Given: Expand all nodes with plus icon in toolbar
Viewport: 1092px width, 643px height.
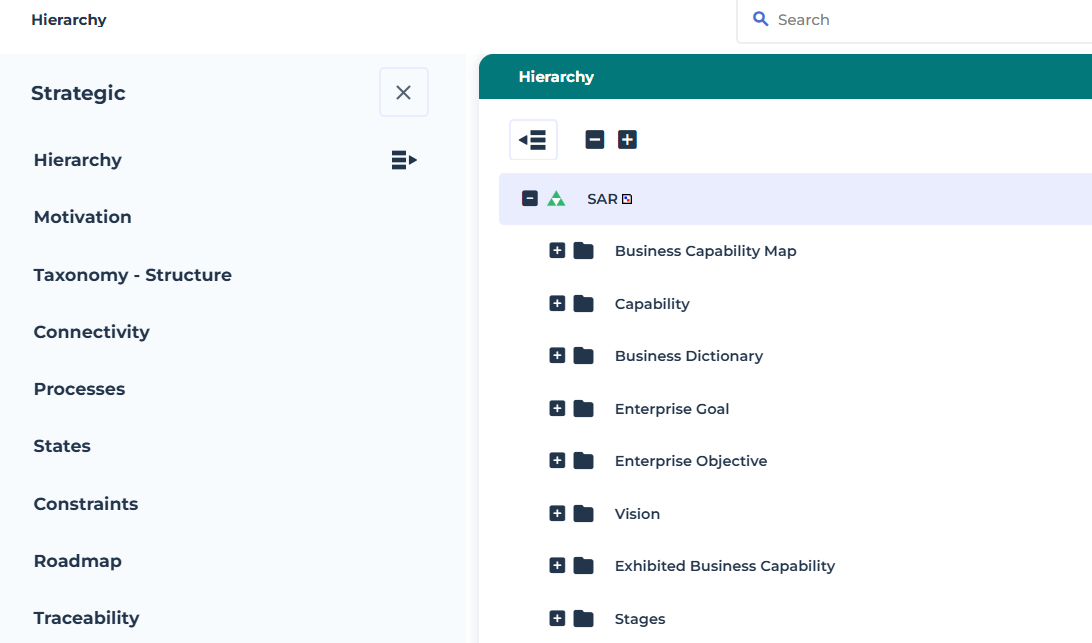Looking at the screenshot, I should (x=627, y=140).
